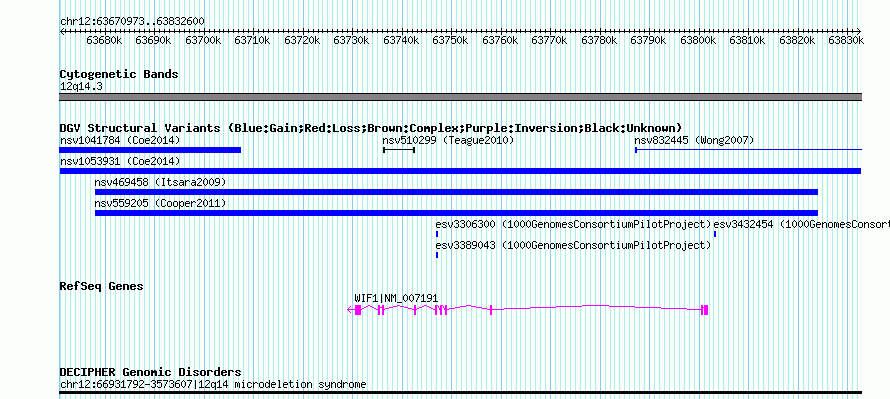Select the nsv1053931 (Coe2014) blue gain bar

point(460,171)
